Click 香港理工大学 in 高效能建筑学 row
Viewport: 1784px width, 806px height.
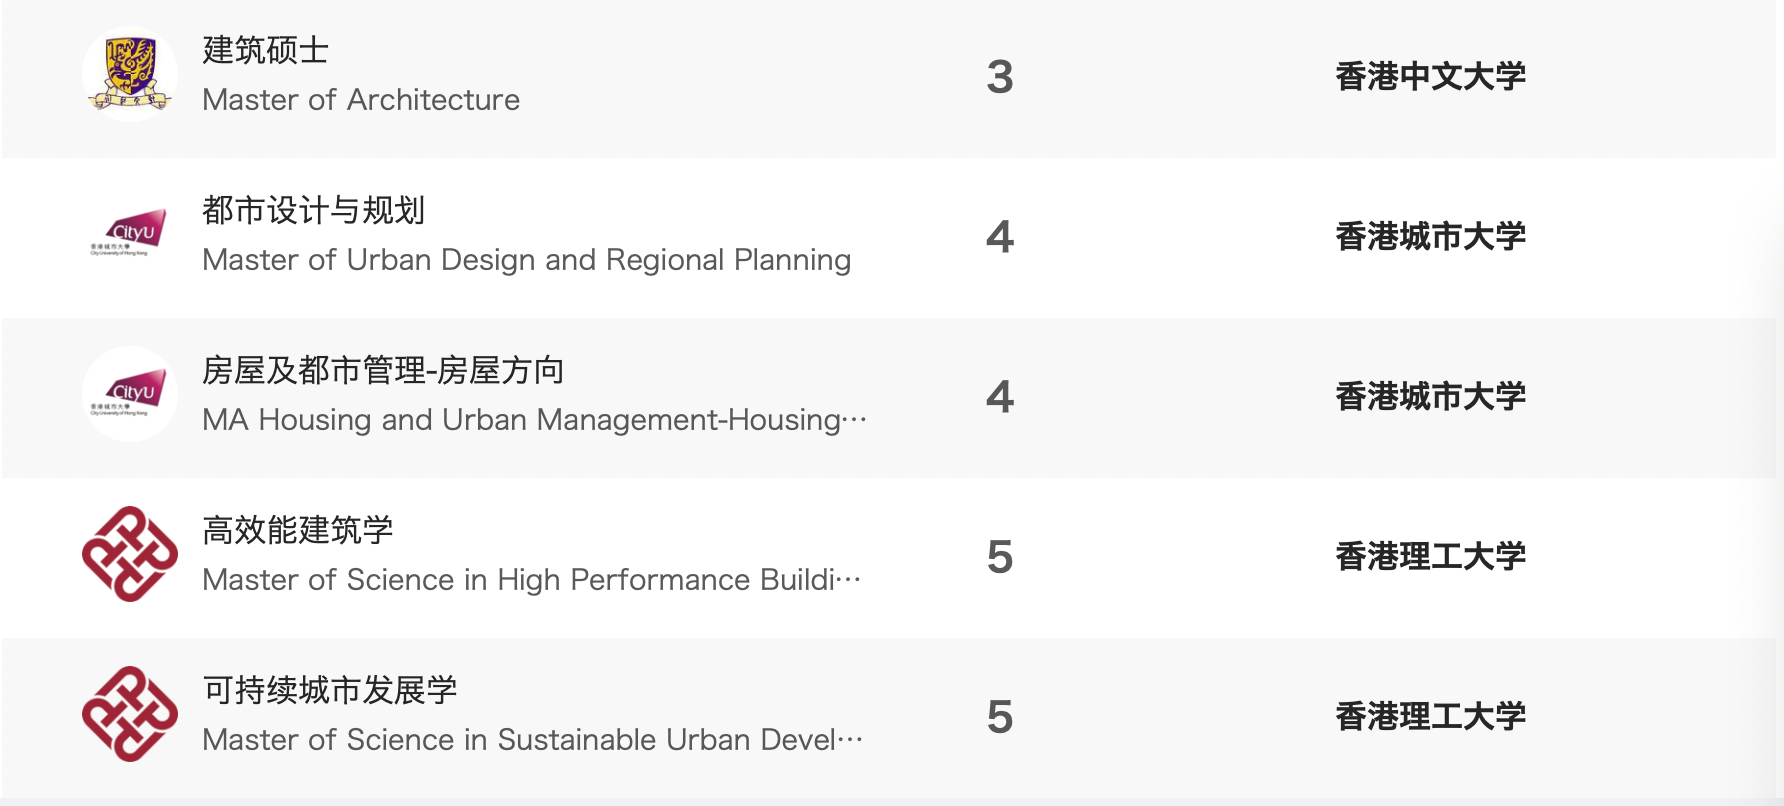coord(1430,556)
